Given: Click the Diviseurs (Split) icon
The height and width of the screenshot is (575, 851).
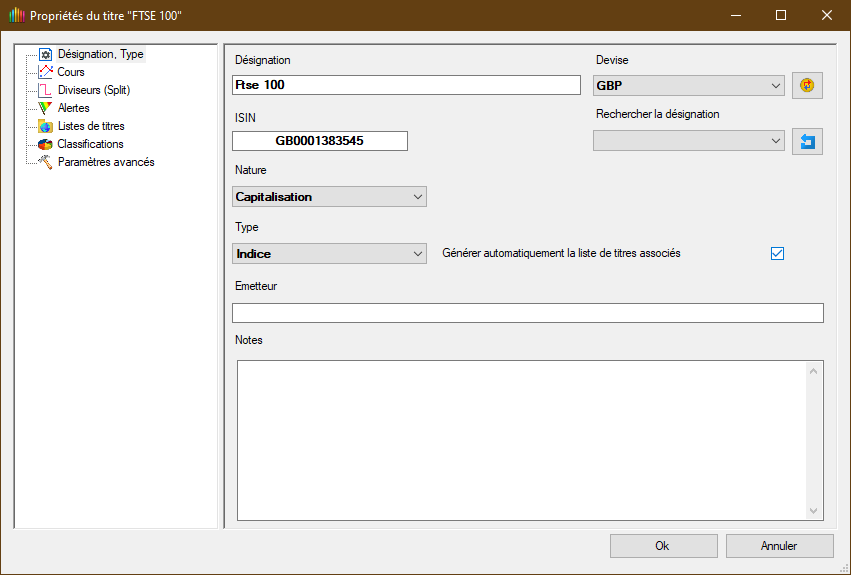Looking at the screenshot, I should [x=45, y=90].
